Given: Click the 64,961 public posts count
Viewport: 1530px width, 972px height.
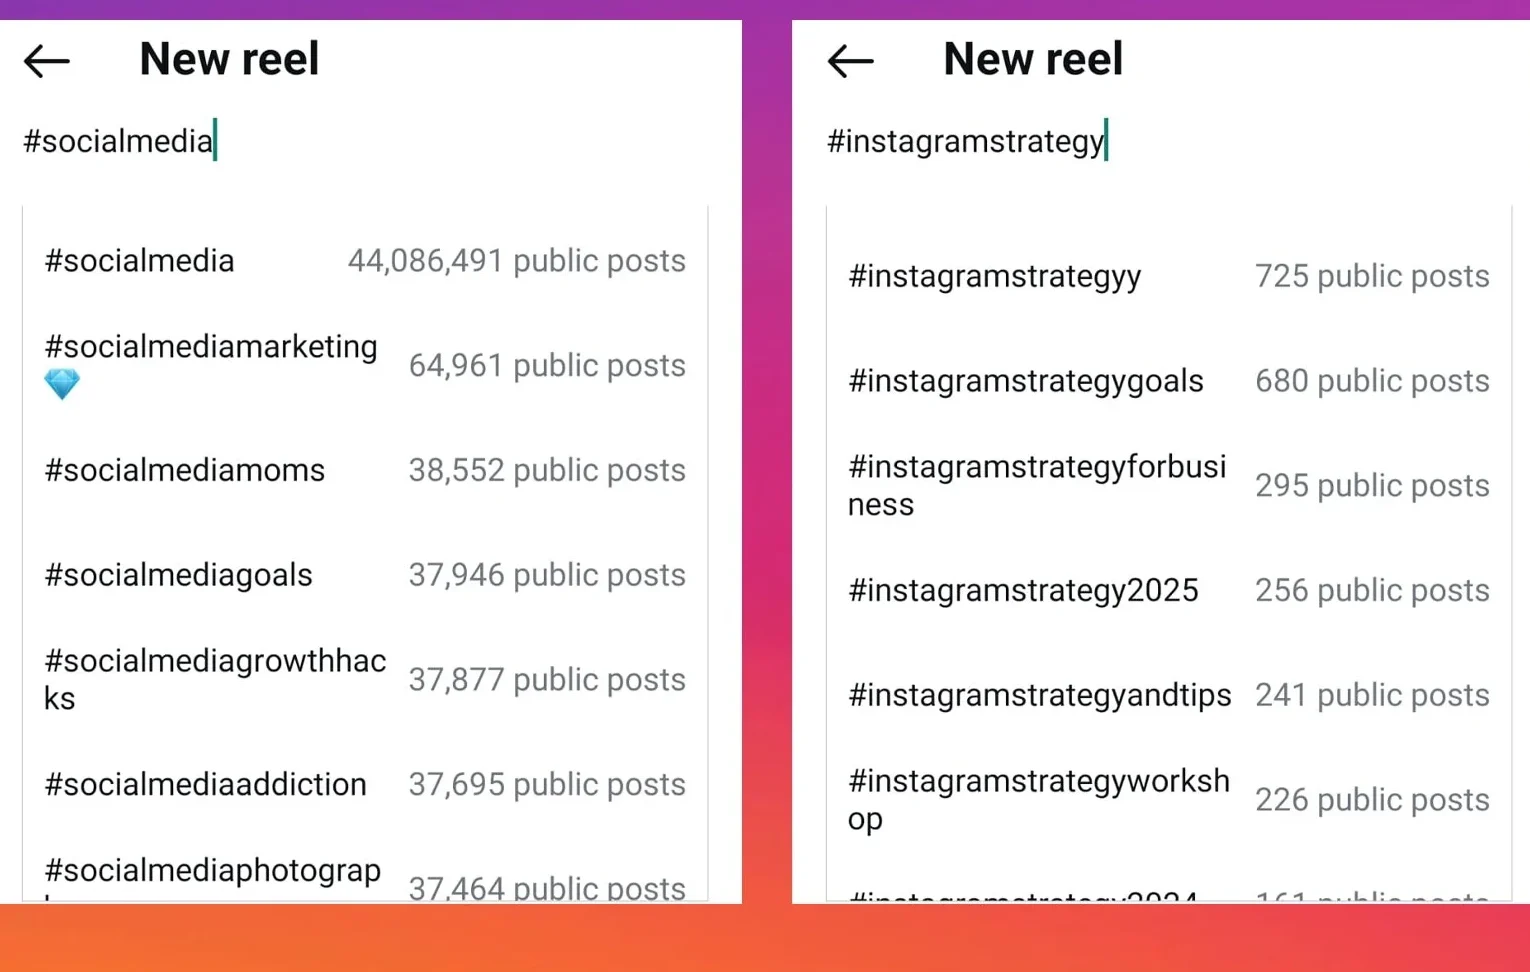Looking at the screenshot, I should tap(547, 366).
